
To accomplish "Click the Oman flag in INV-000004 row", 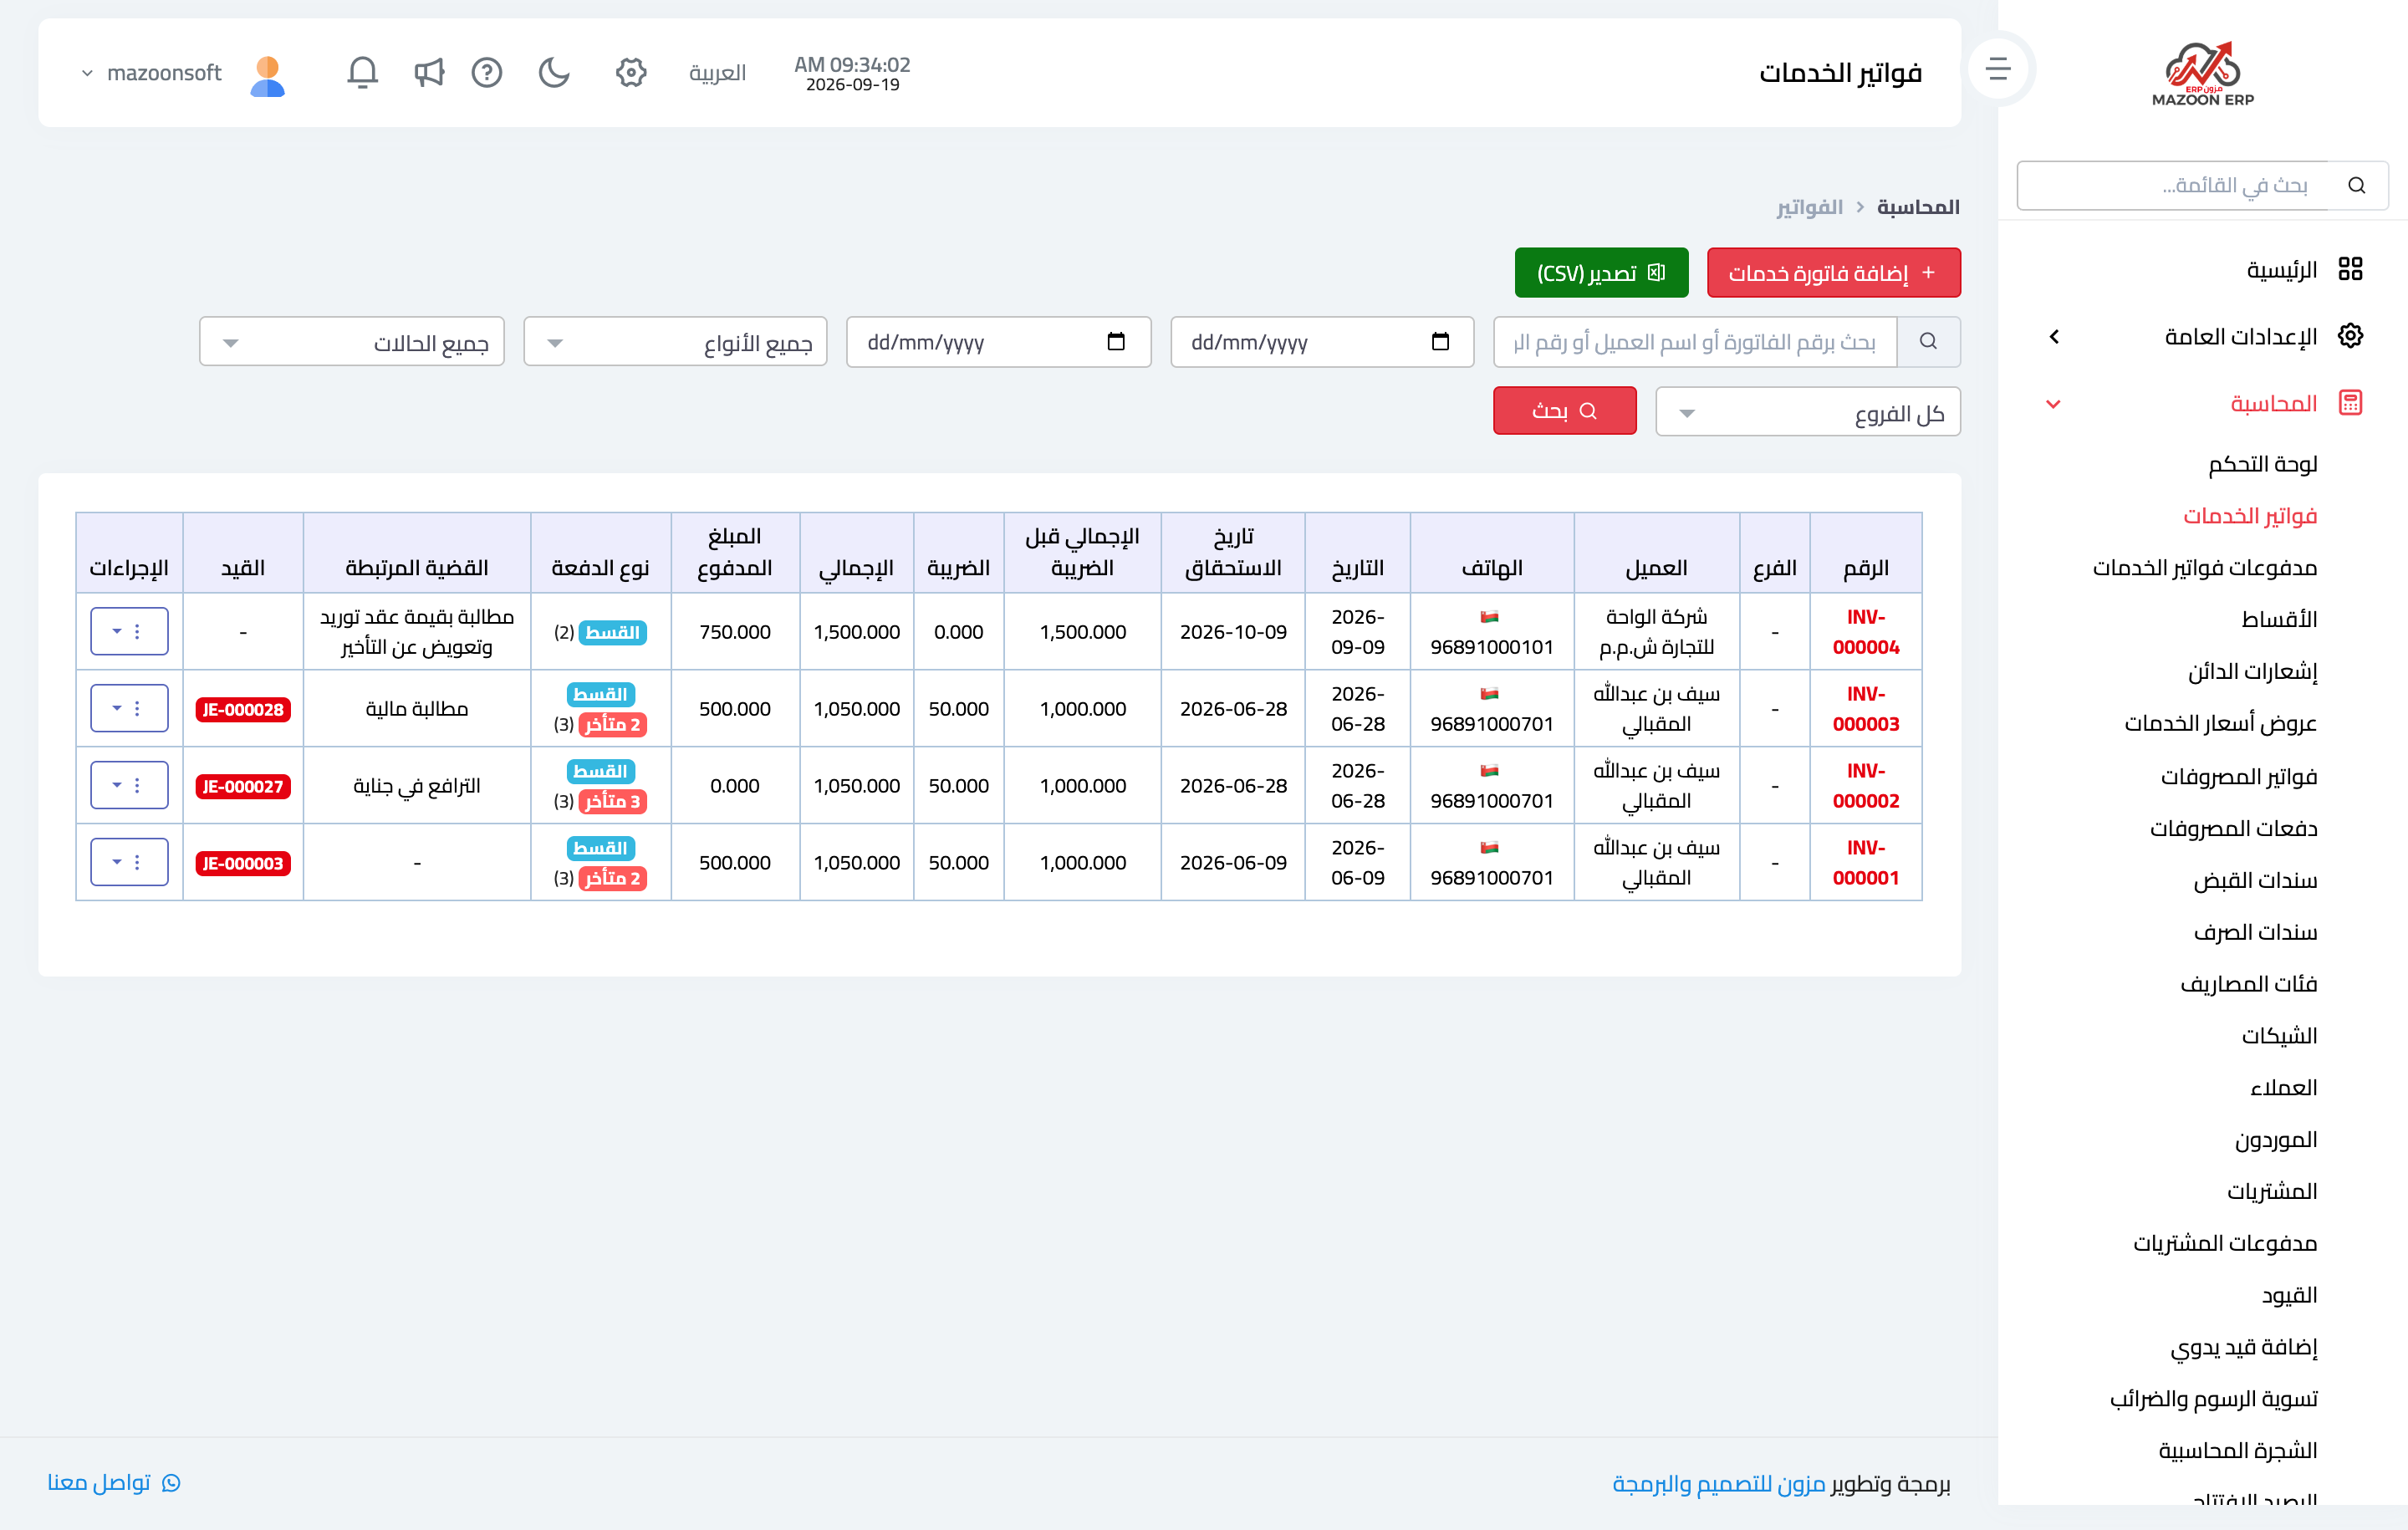I will (x=1490, y=617).
